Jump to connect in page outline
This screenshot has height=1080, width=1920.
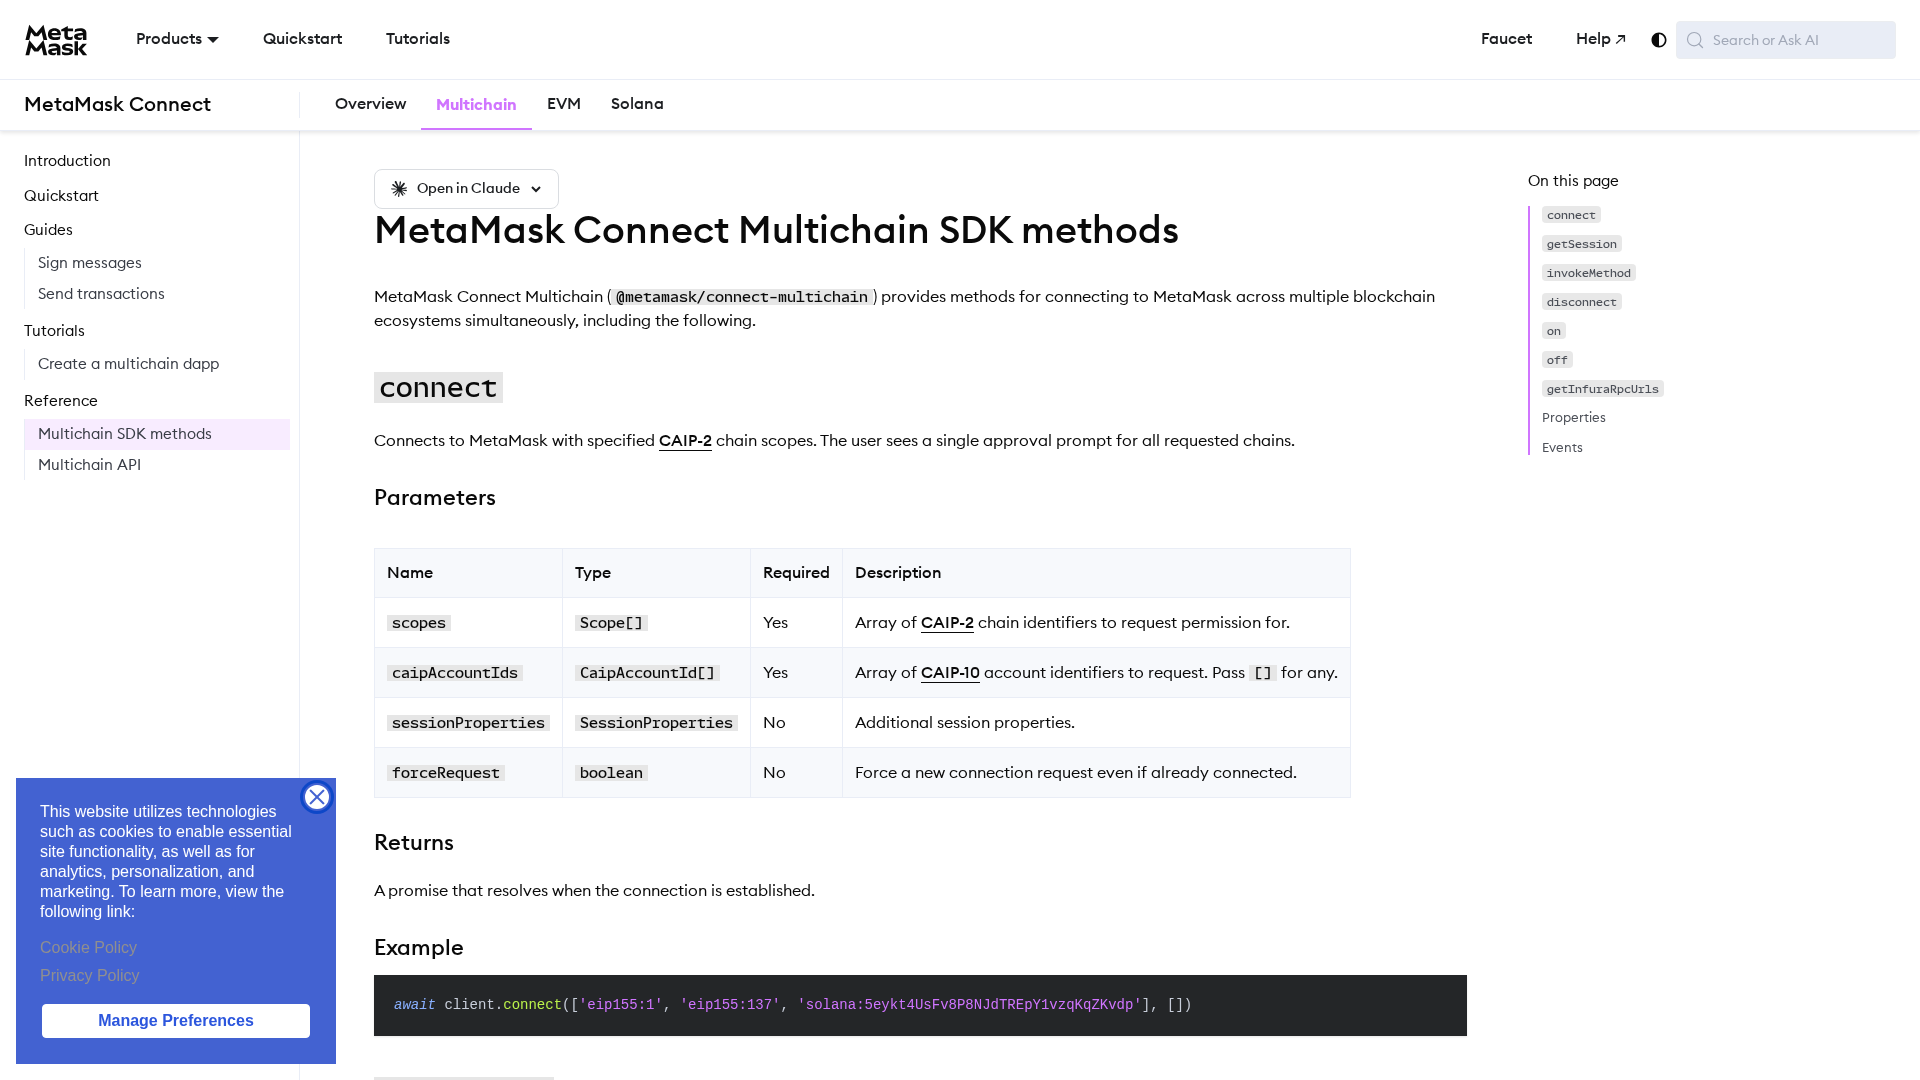(x=1571, y=215)
